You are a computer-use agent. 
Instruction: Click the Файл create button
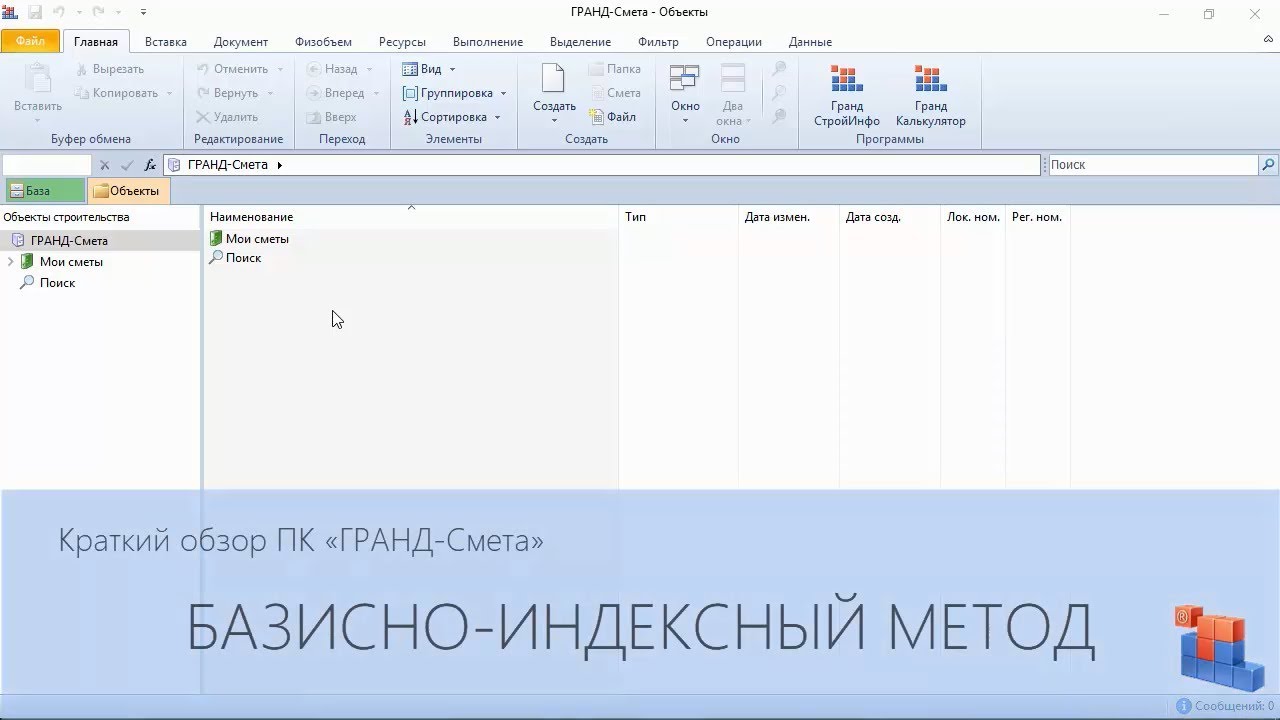612,117
